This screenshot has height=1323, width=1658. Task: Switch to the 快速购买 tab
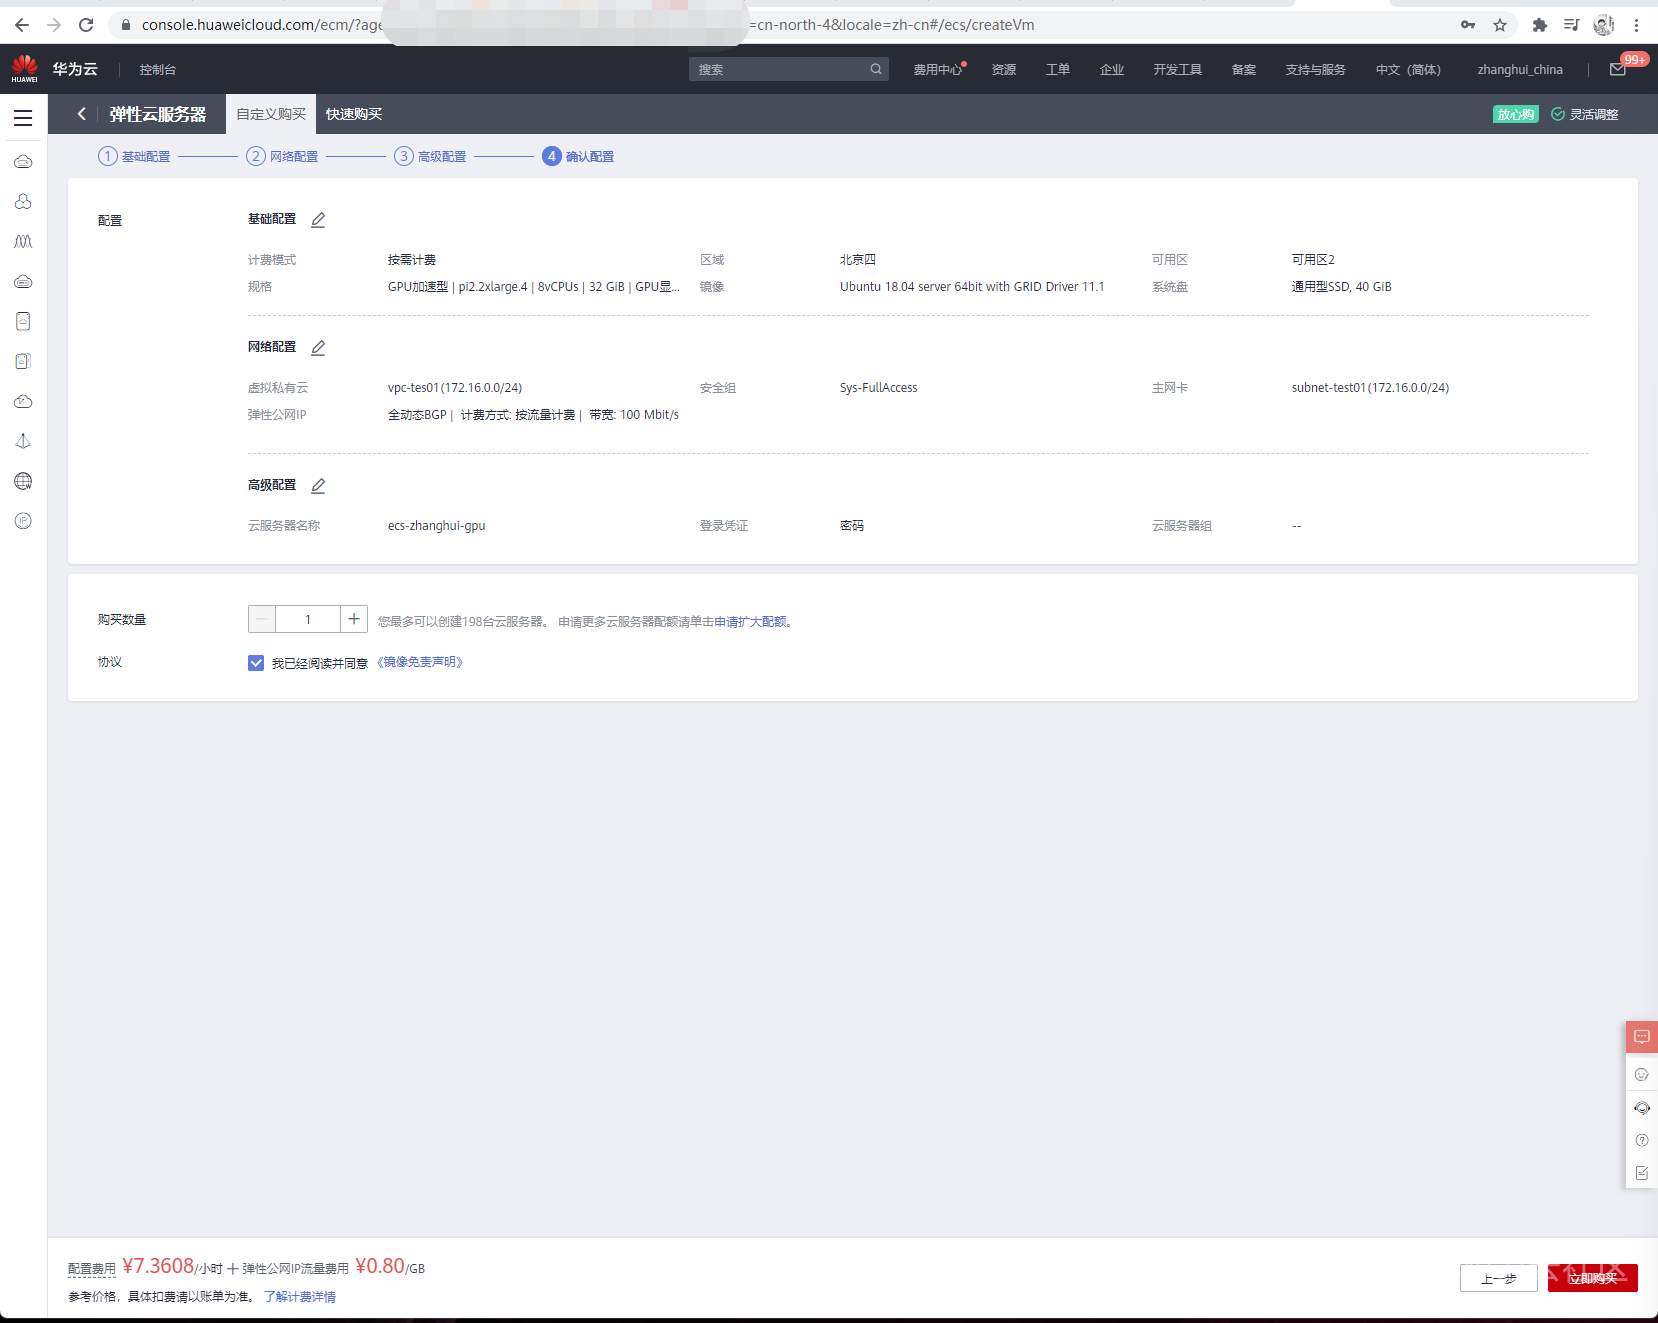pyautogui.click(x=354, y=114)
